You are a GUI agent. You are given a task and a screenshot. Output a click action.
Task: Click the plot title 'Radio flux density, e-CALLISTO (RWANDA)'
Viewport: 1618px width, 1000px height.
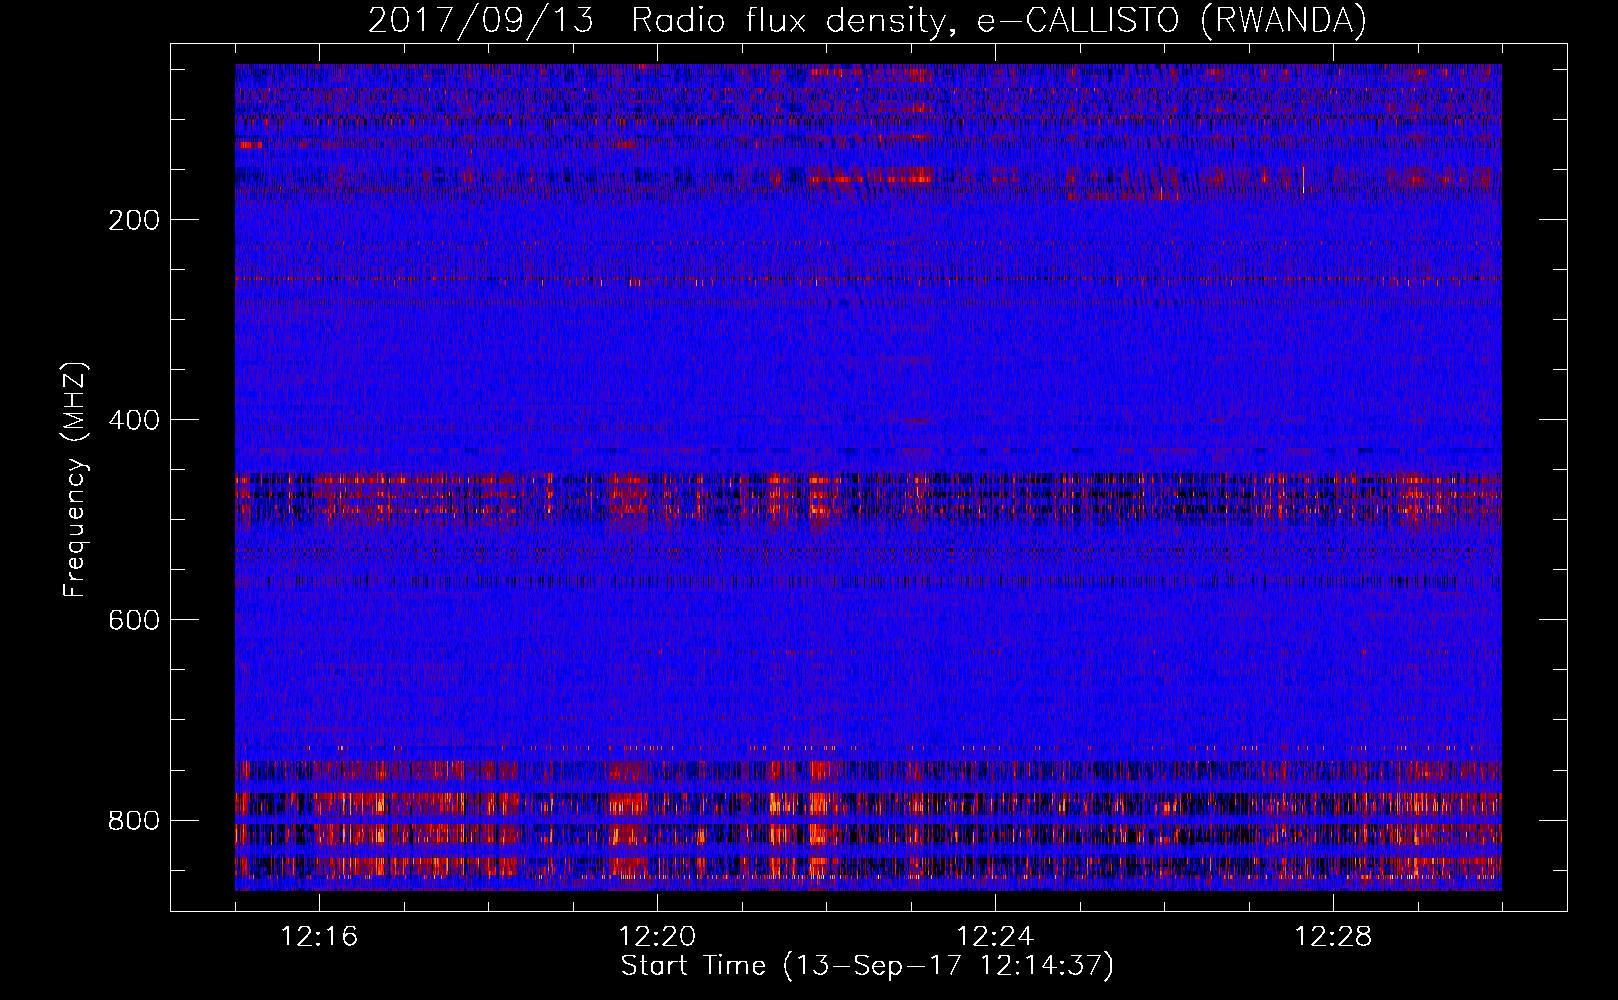point(999,20)
